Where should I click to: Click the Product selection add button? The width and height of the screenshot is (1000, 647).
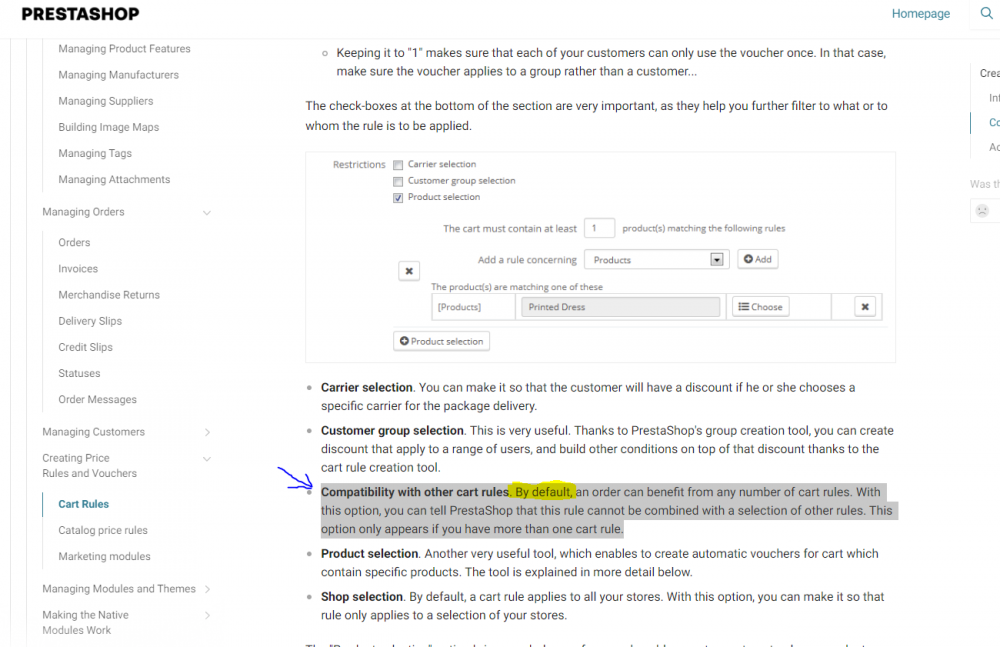(x=441, y=341)
